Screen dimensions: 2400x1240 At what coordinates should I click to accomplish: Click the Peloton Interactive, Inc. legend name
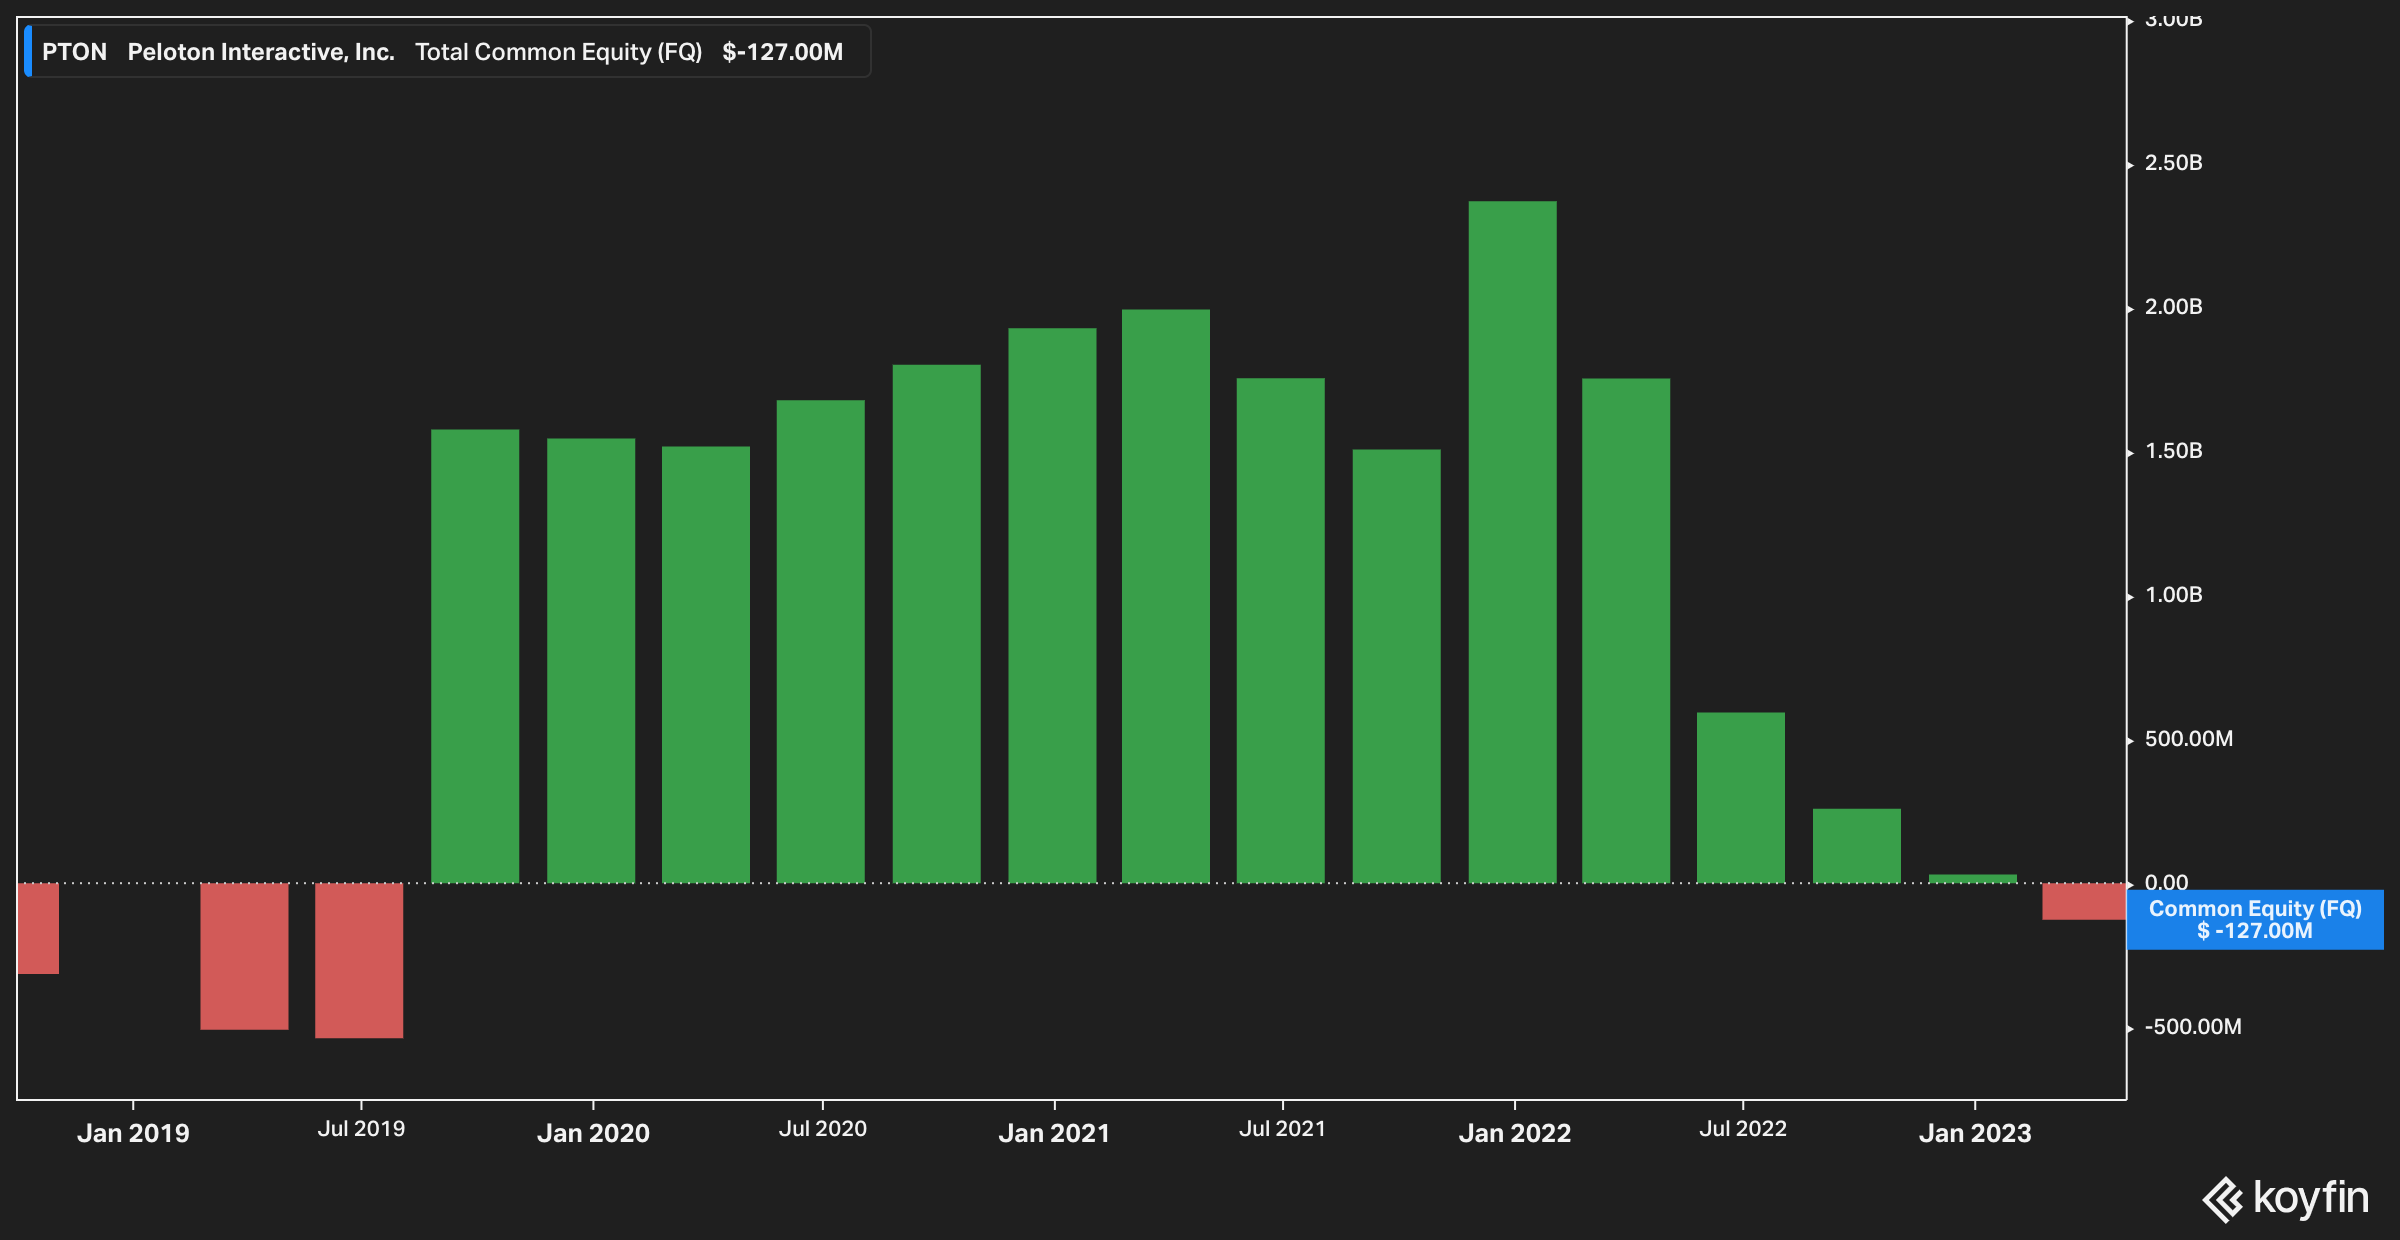click(261, 52)
